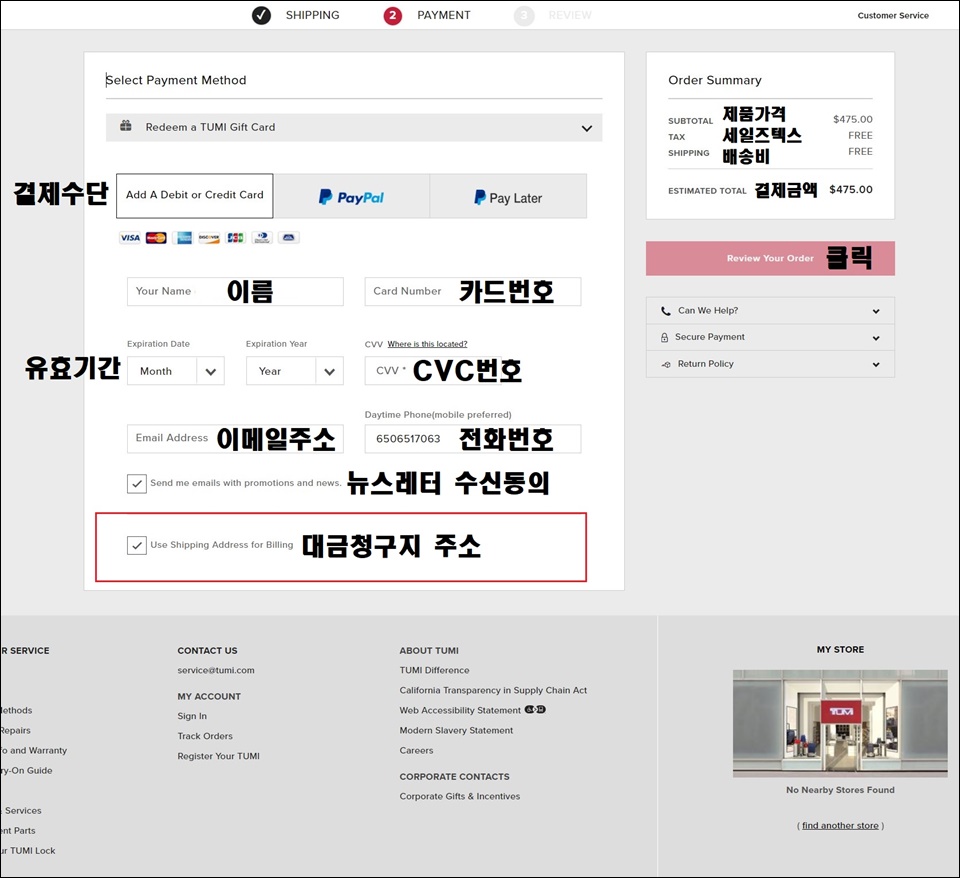
Task: Click the phone icon beside Can We Help
Action: click(666, 311)
